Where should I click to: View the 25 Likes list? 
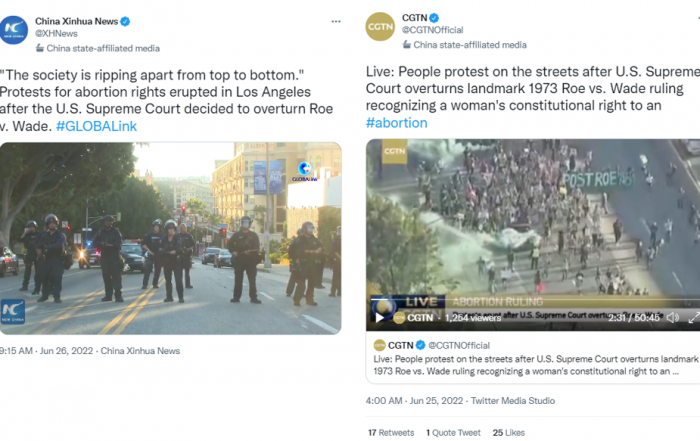pos(508,433)
